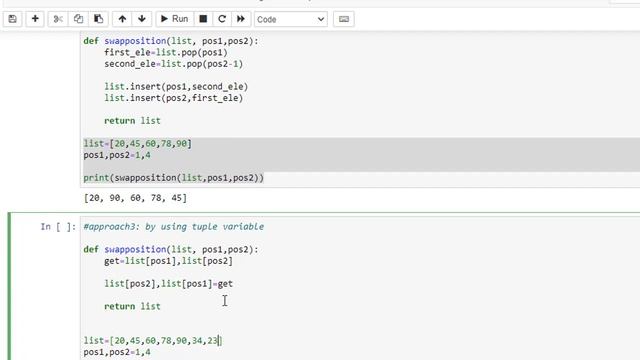
Task: Click second_ele=list.pop(pos2-1) line
Action: click(x=173, y=64)
